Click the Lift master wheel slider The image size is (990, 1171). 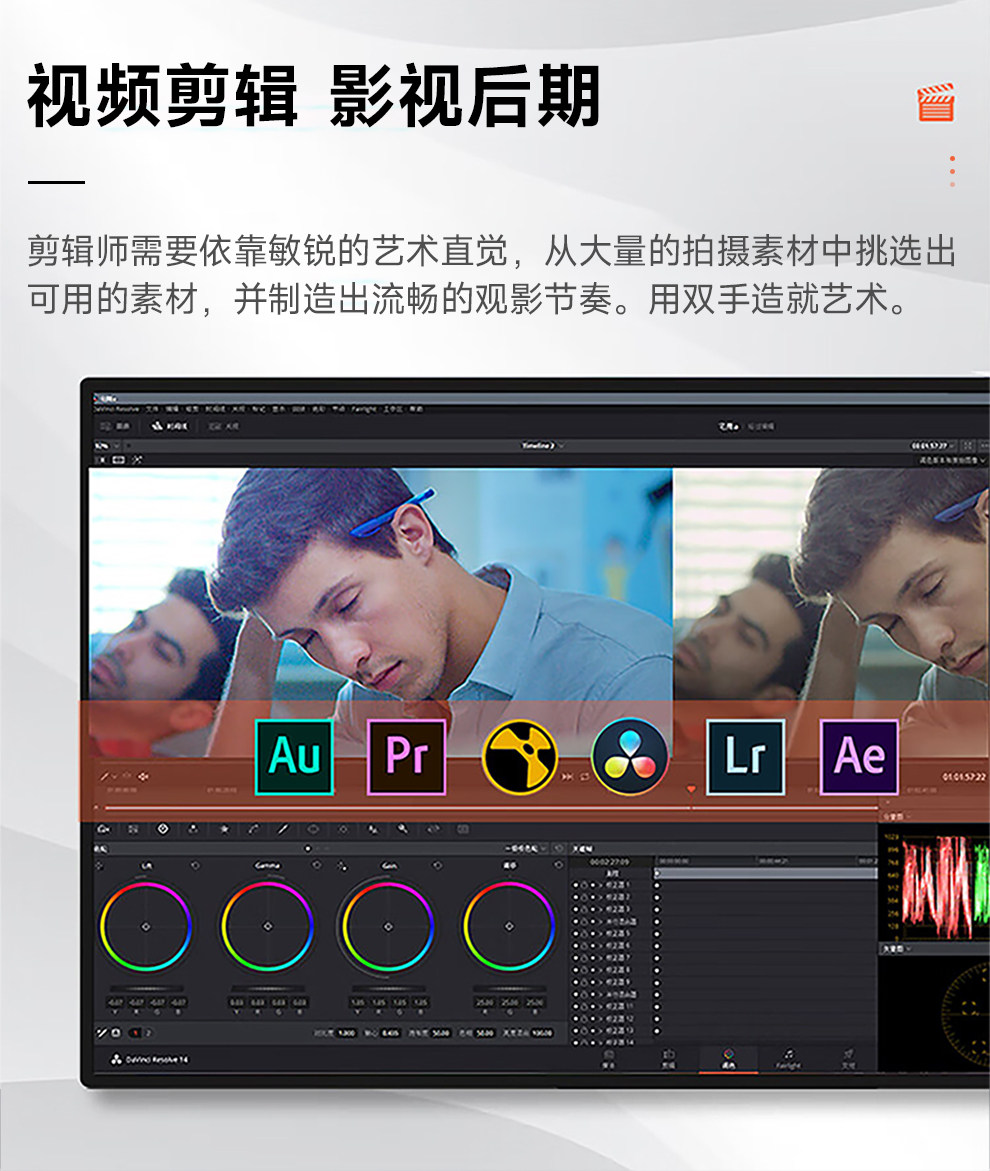146,988
